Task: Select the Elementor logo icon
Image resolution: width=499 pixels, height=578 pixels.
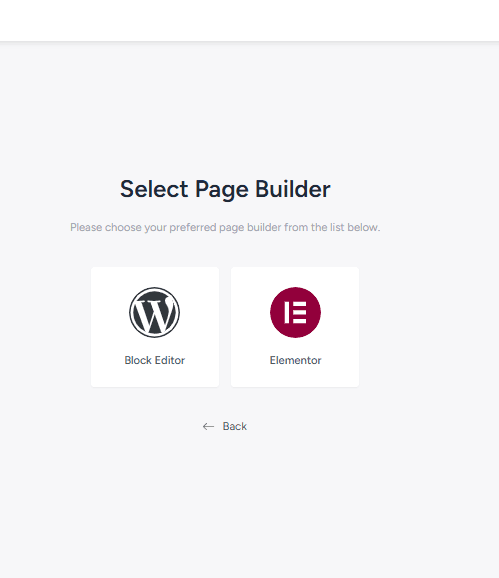Action: [295, 312]
